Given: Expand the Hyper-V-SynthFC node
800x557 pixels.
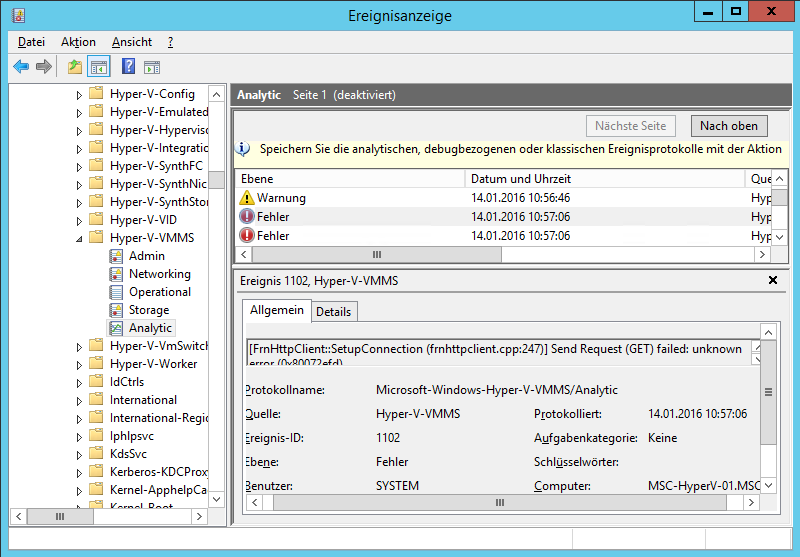Looking at the screenshot, I should tap(79, 167).
